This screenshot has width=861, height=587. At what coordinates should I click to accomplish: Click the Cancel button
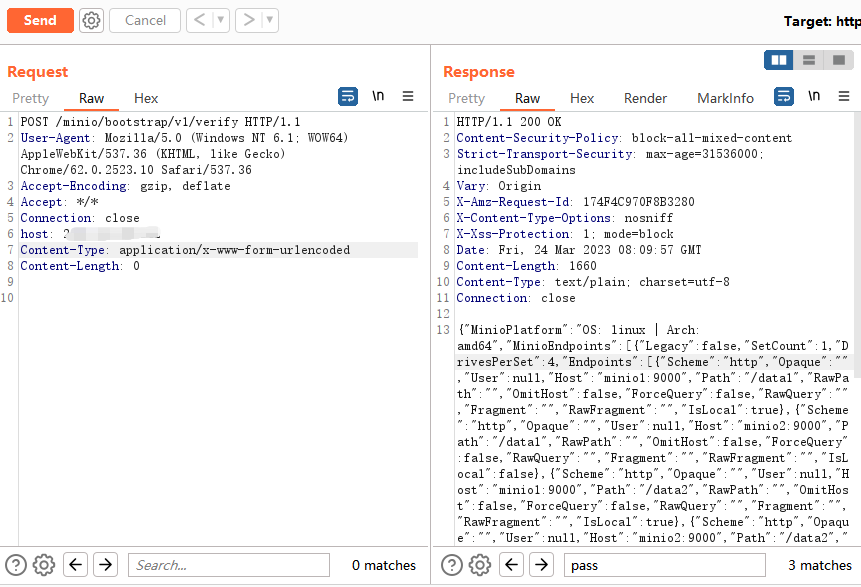(145, 20)
